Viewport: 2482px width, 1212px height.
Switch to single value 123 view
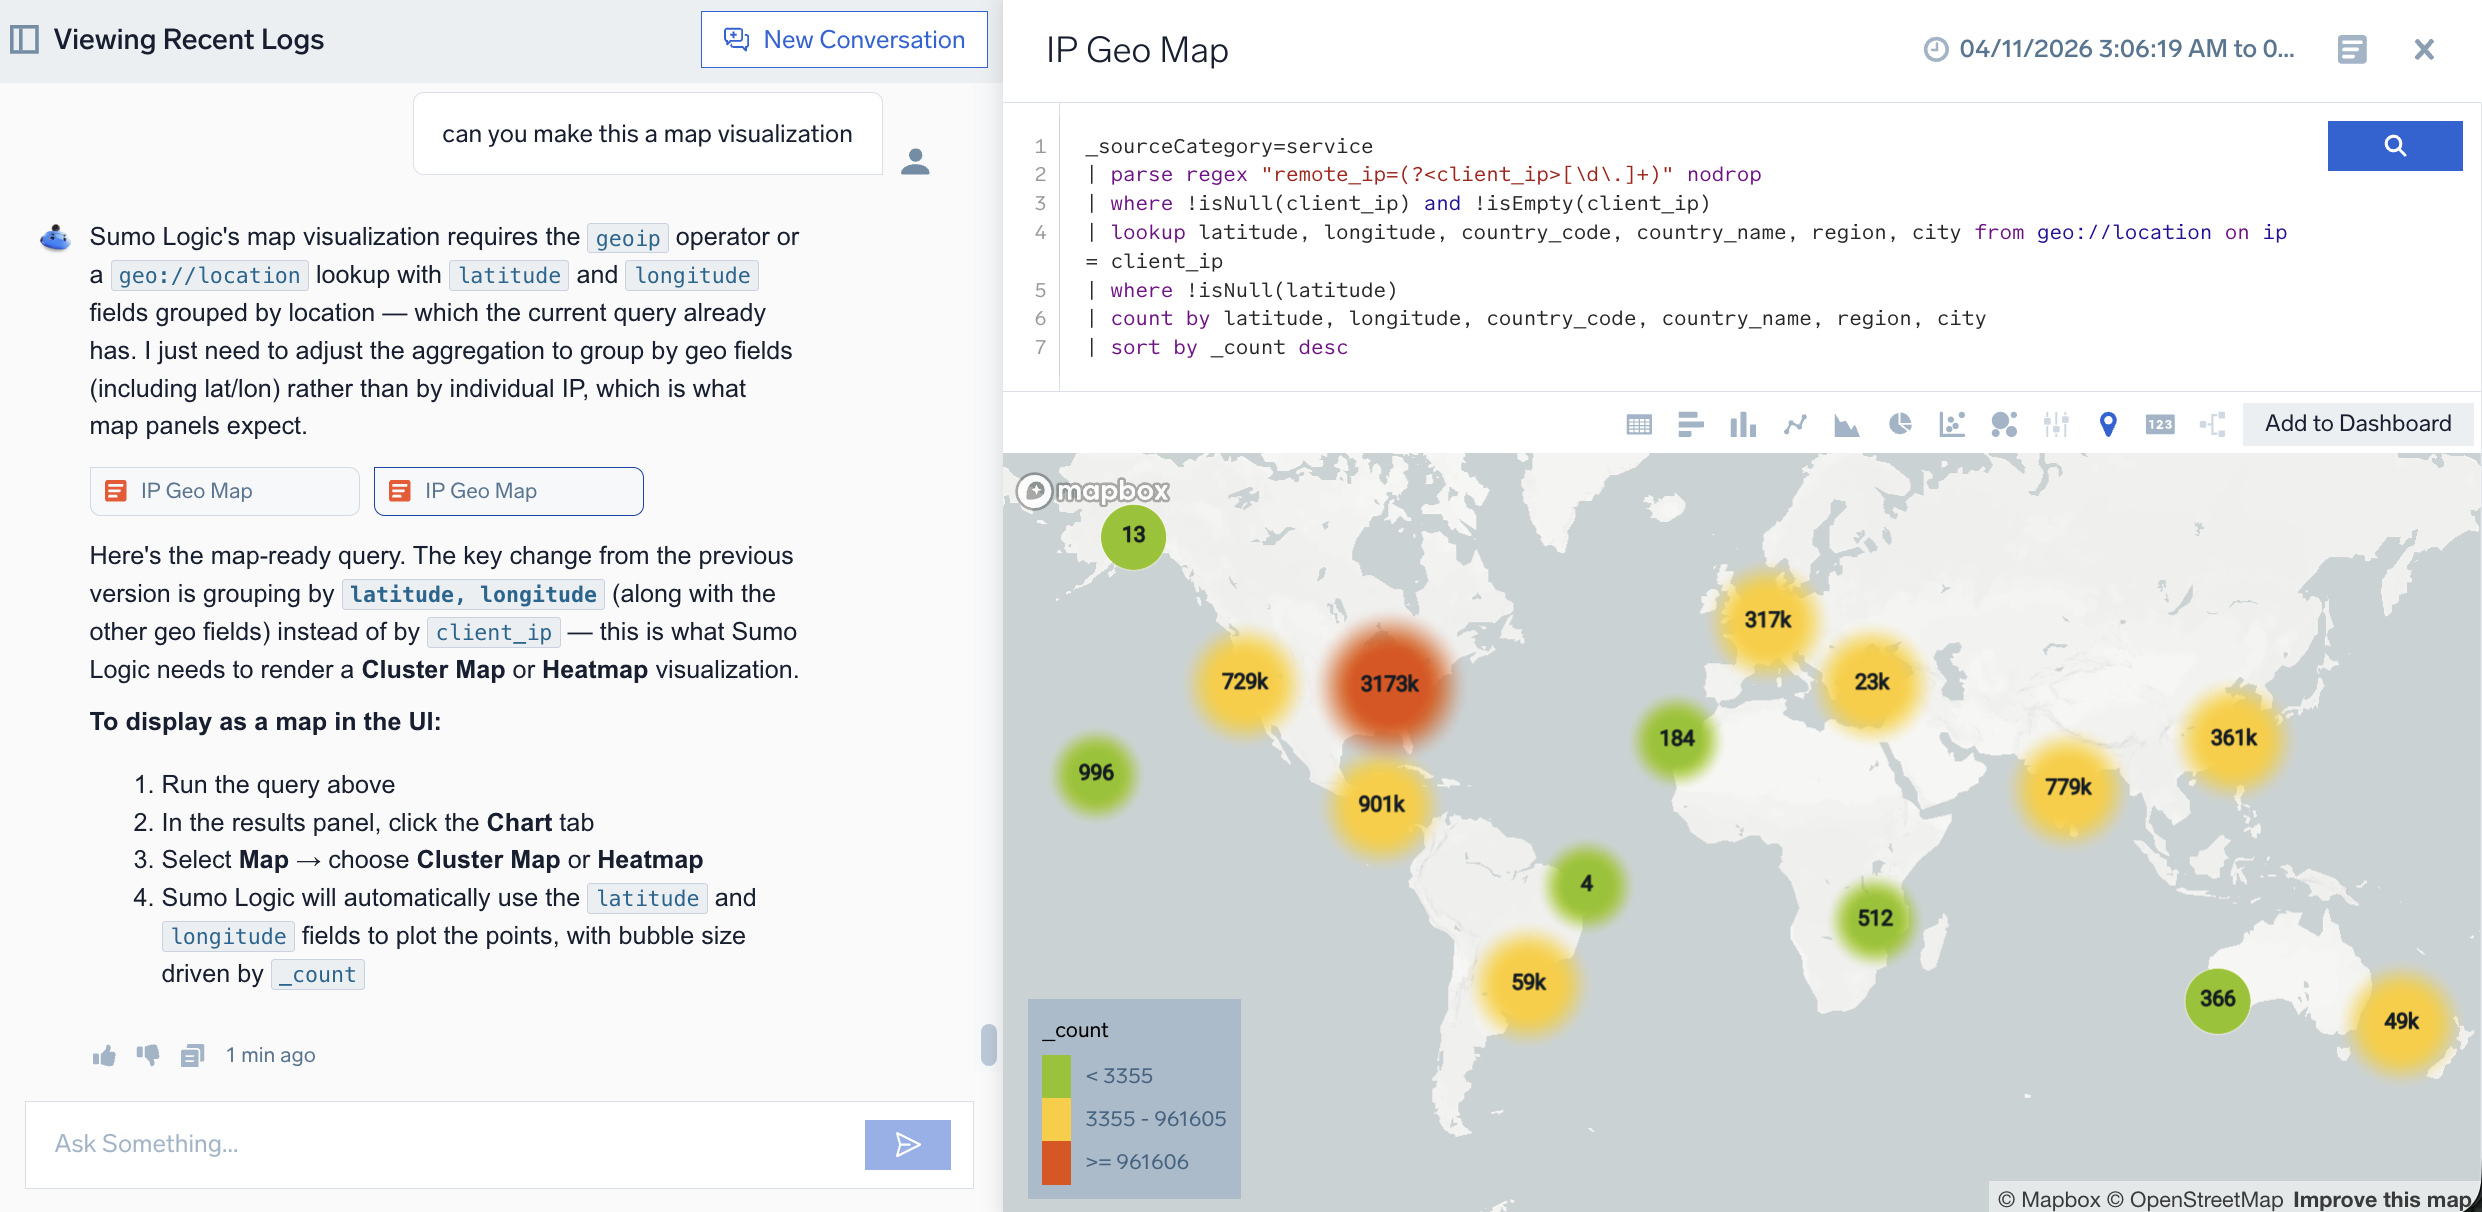[2160, 425]
